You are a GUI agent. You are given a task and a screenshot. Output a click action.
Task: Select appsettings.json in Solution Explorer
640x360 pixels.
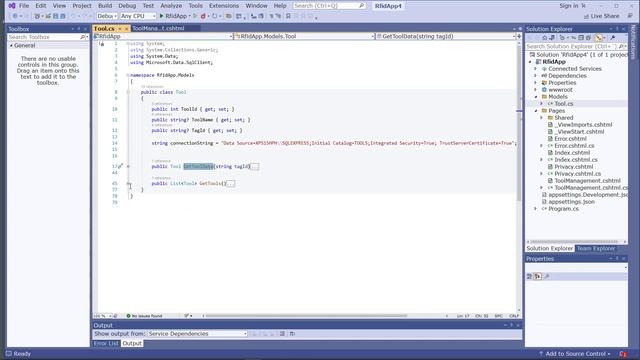(571, 202)
